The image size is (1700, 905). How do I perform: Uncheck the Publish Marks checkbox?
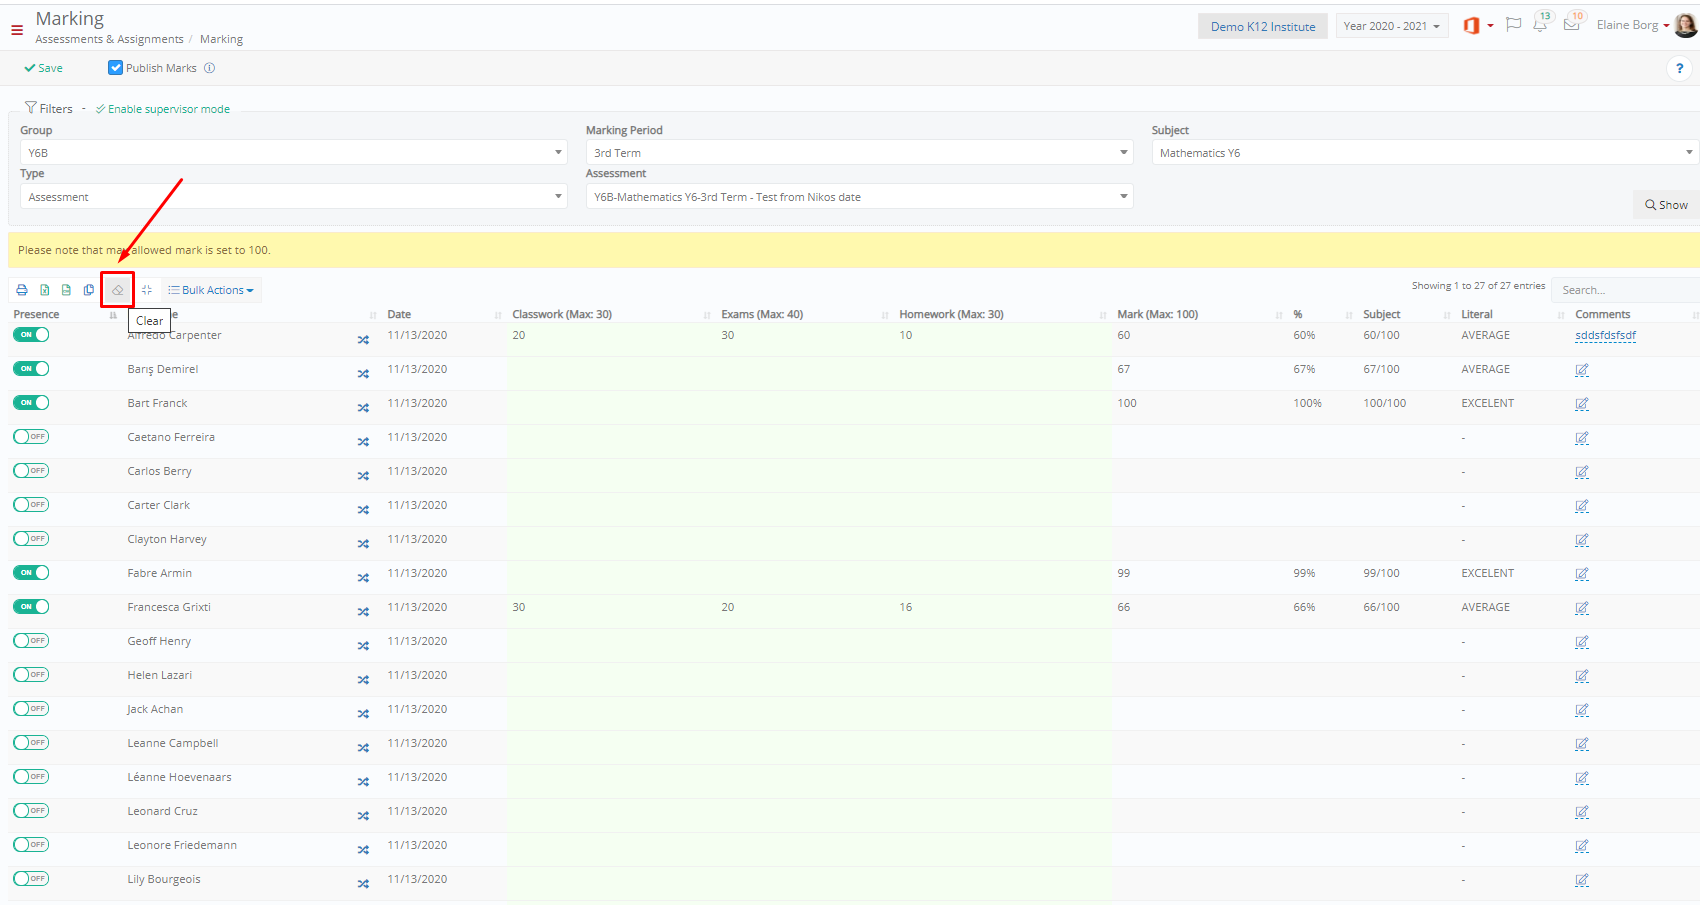click(115, 68)
